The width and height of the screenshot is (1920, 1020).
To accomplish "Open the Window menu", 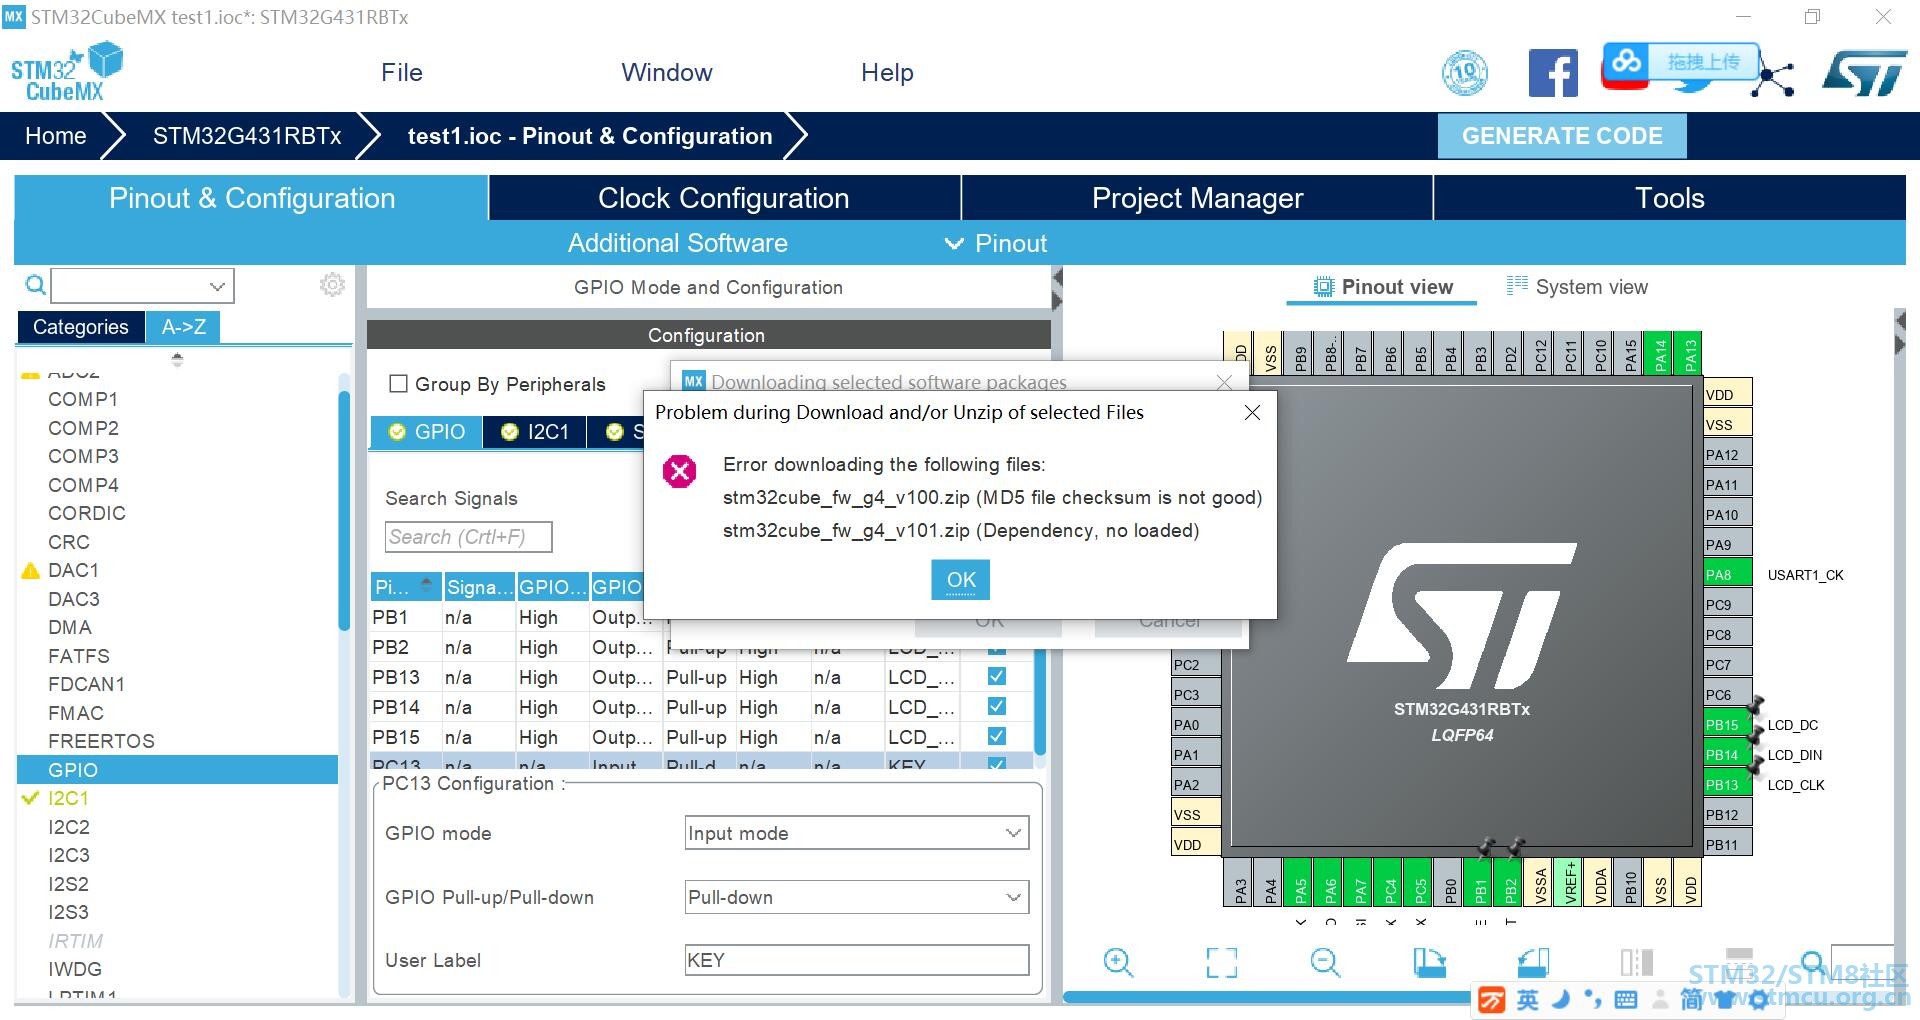I will click(667, 72).
